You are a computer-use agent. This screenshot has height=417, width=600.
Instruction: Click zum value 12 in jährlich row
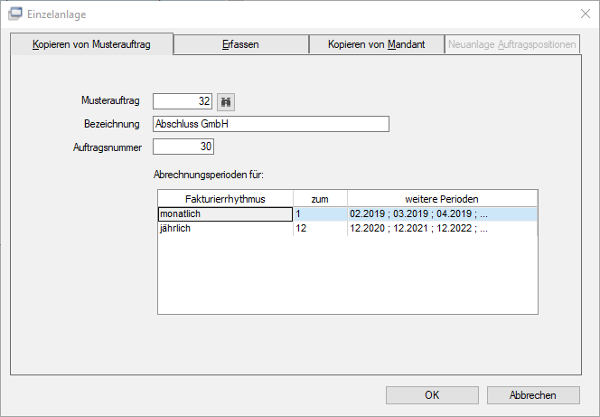tap(320, 228)
